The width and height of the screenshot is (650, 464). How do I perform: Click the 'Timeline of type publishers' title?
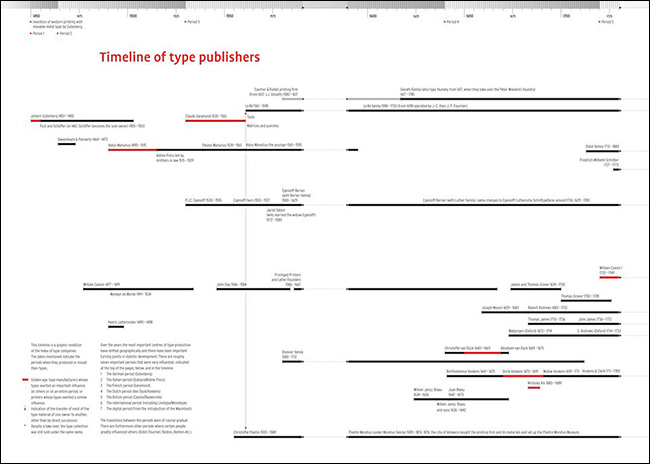click(x=179, y=58)
